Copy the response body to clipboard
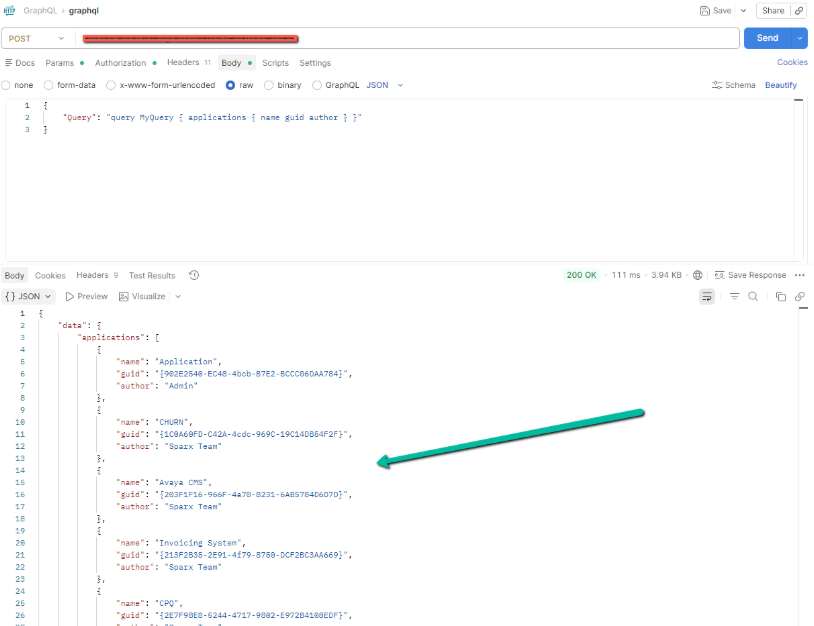This screenshot has width=814, height=626. (781, 296)
